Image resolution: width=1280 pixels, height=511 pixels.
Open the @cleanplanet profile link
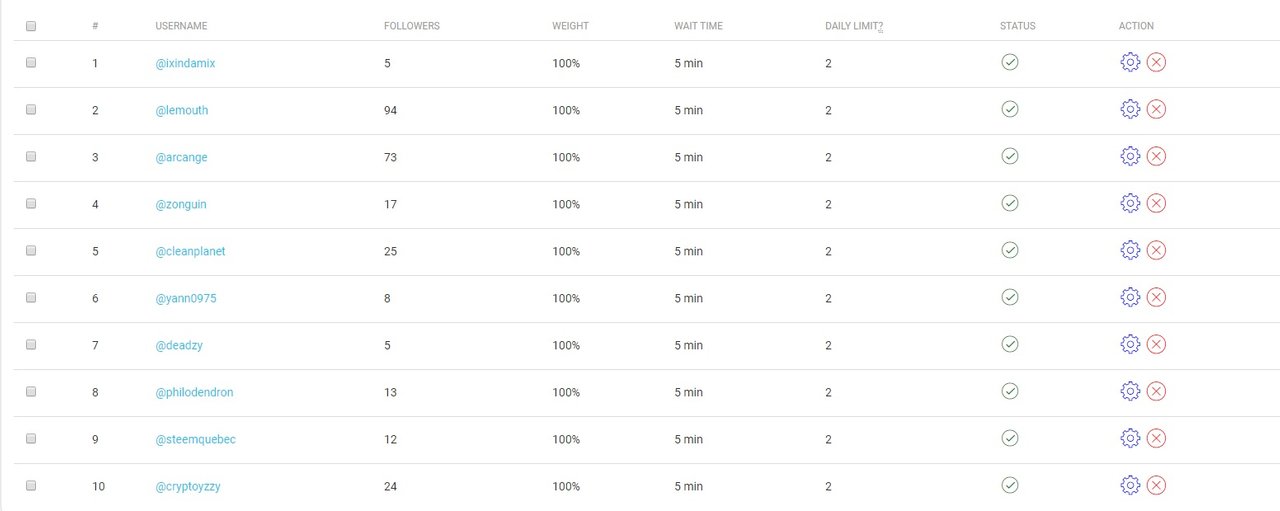[190, 251]
